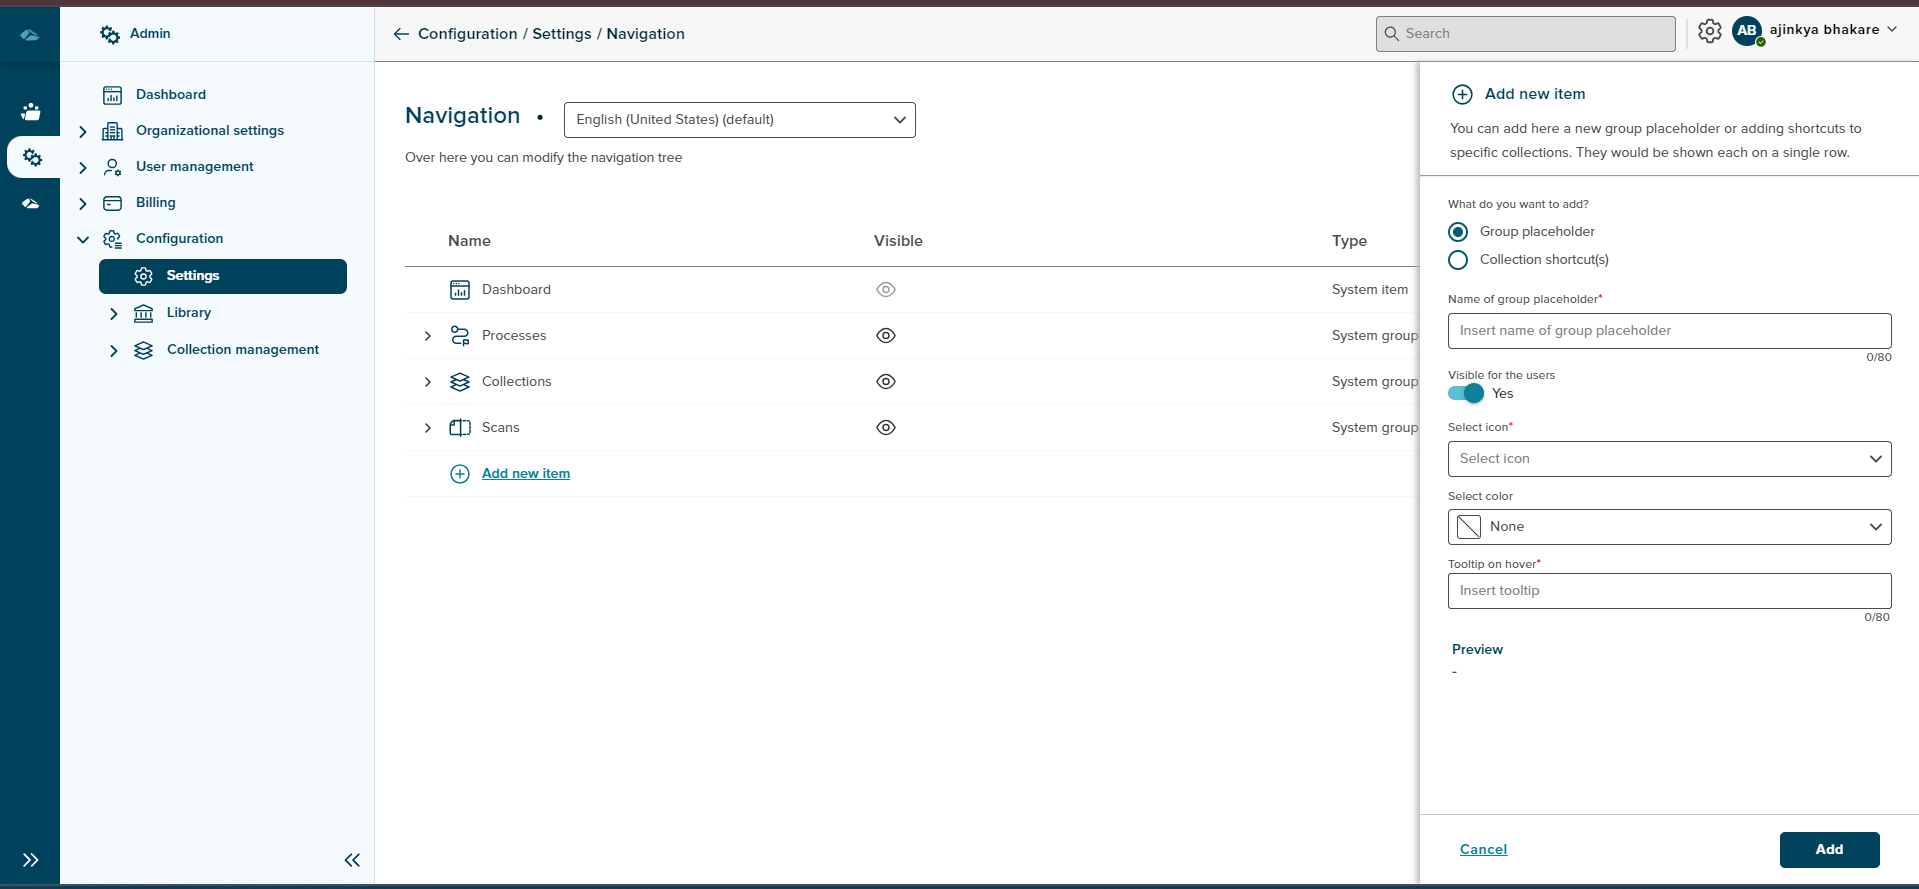Screen dimensions: 1919x889
Task: Click the Scans book icon in table
Action: 460,428
